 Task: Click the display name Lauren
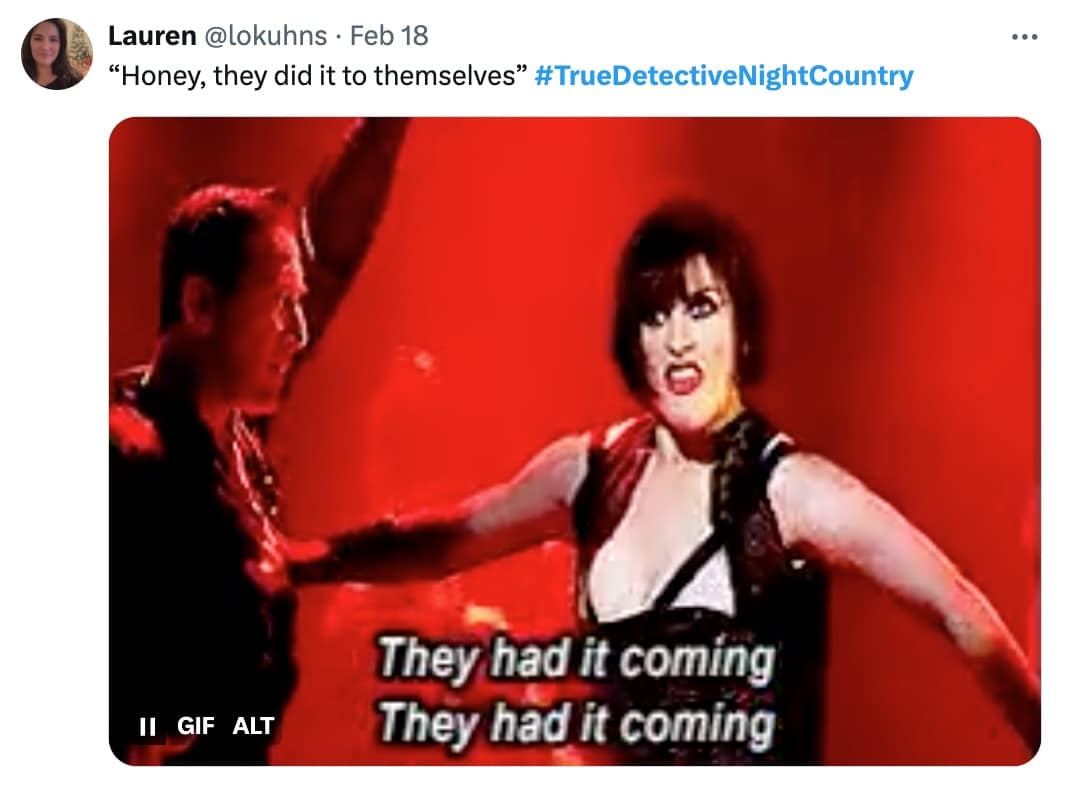click(152, 36)
